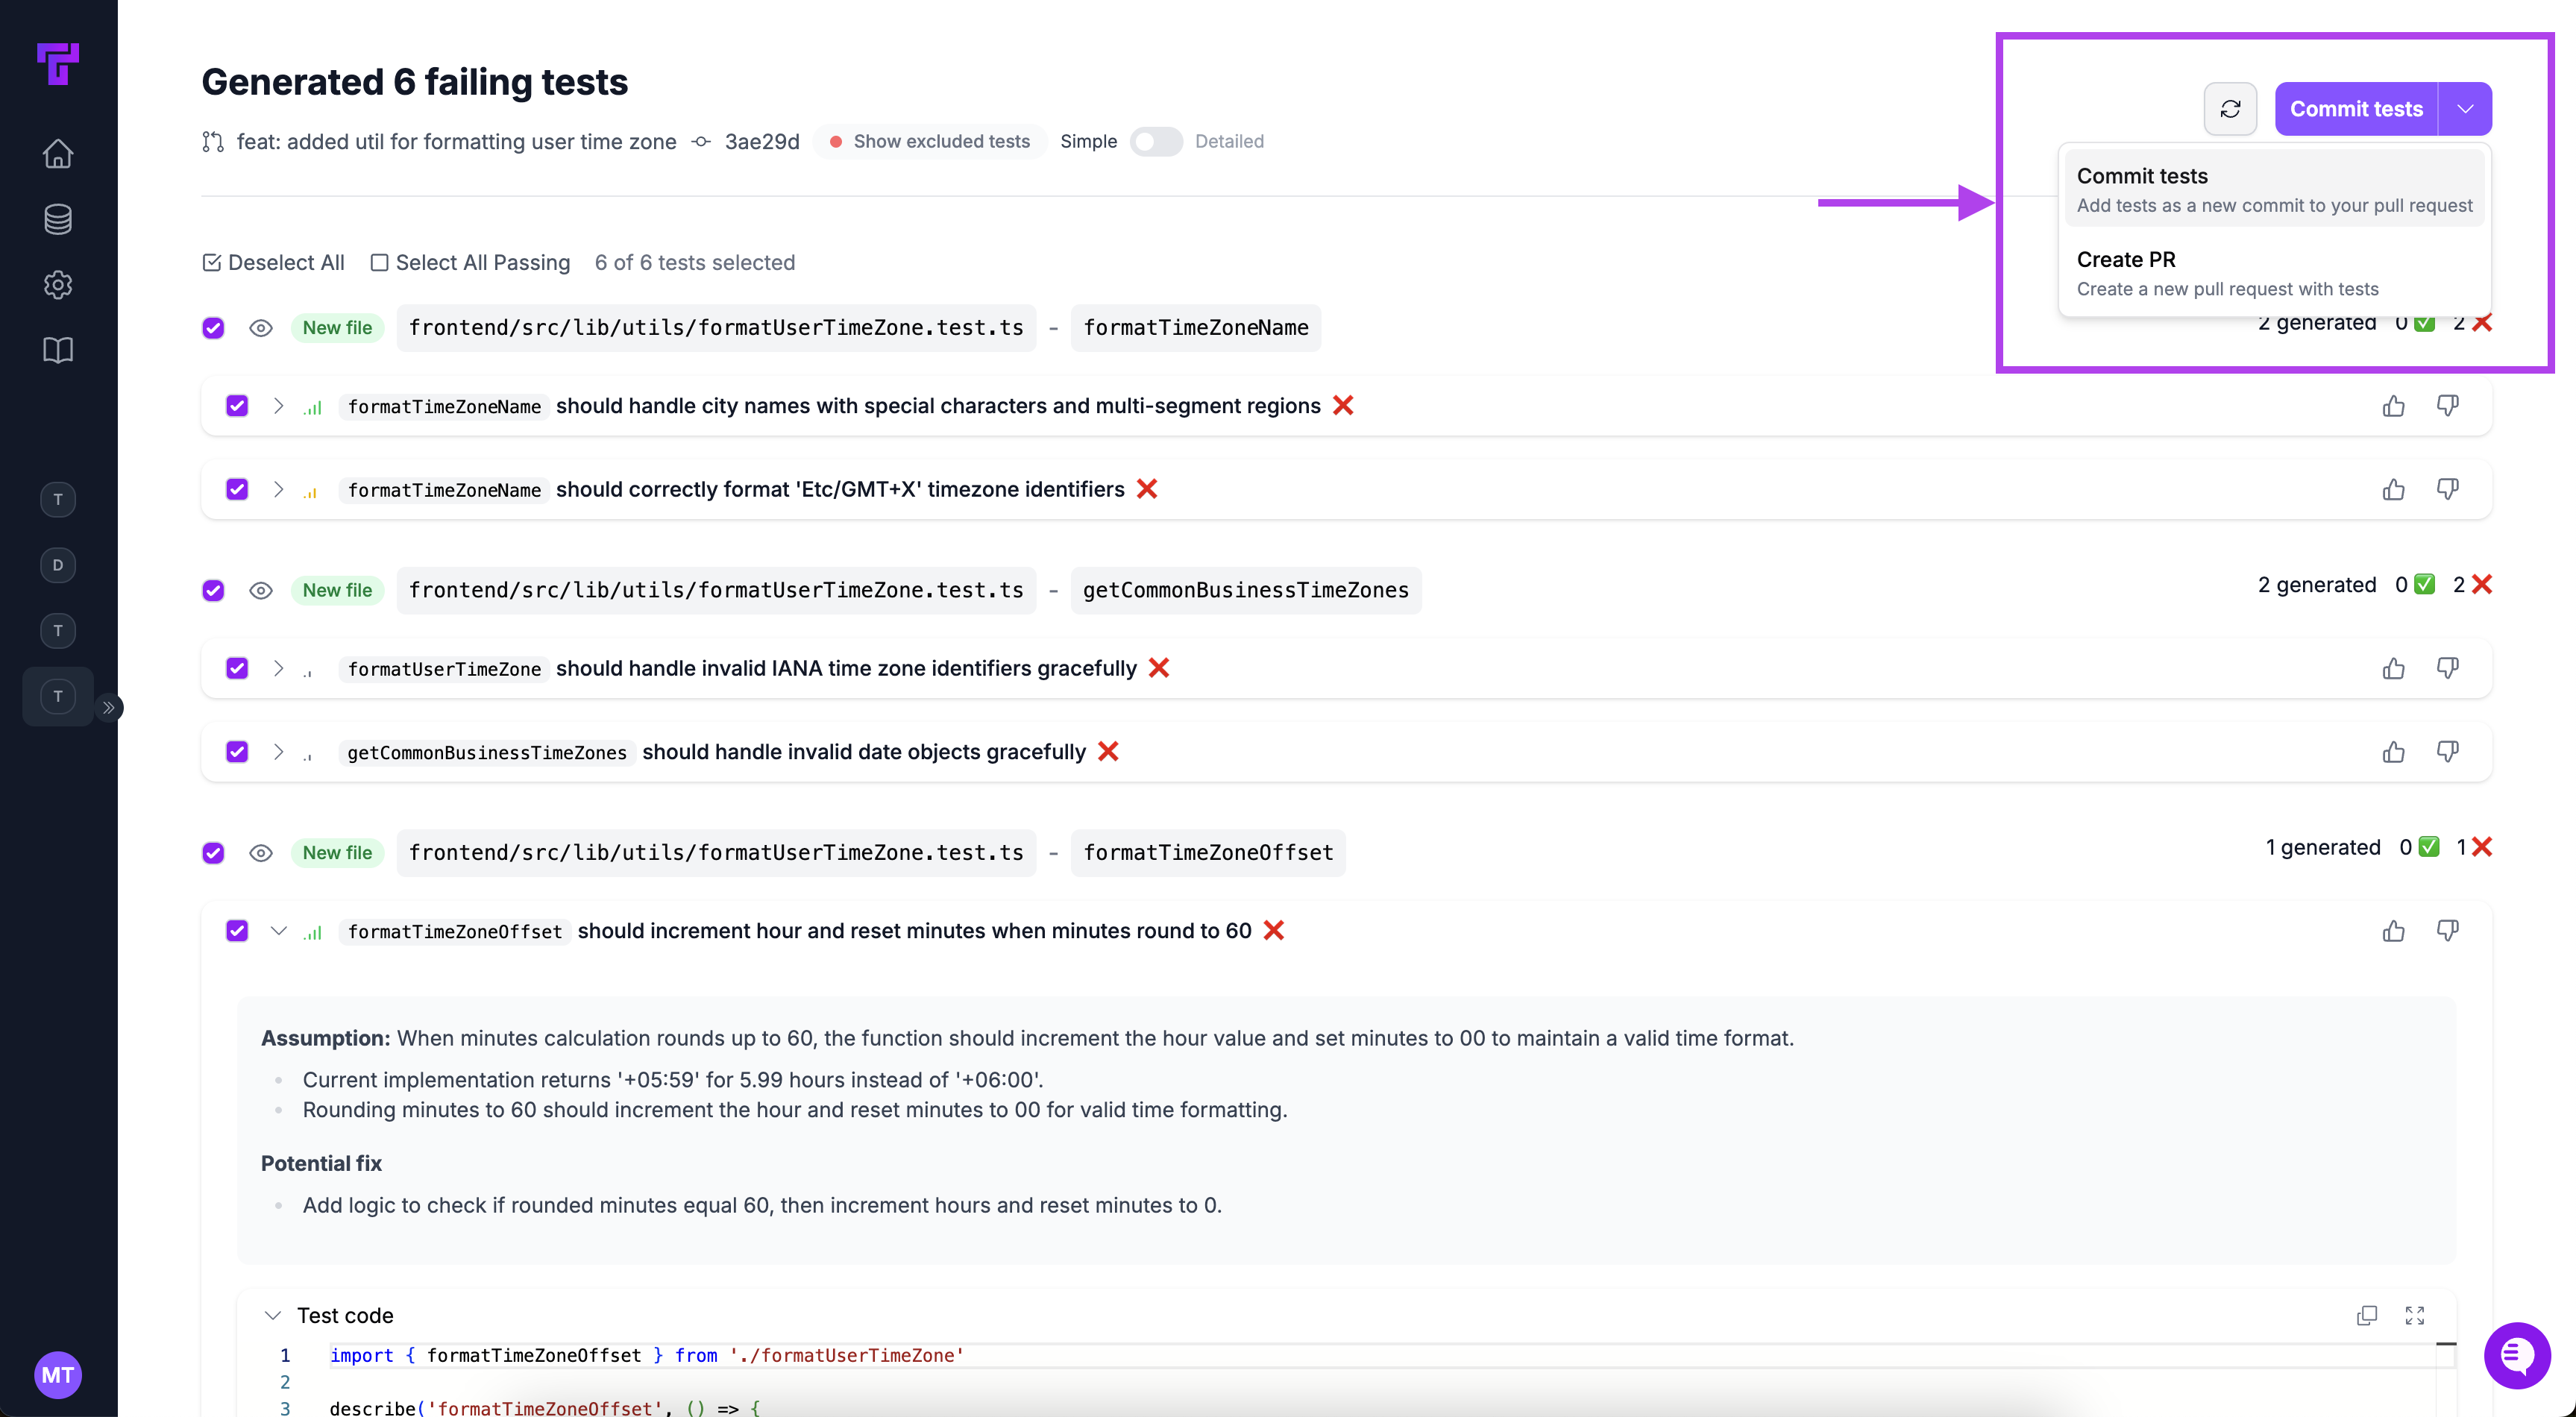Image resolution: width=2576 pixels, height=1417 pixels.
Task: Copy the test code with copy icon
Action: [2366, 1315]
